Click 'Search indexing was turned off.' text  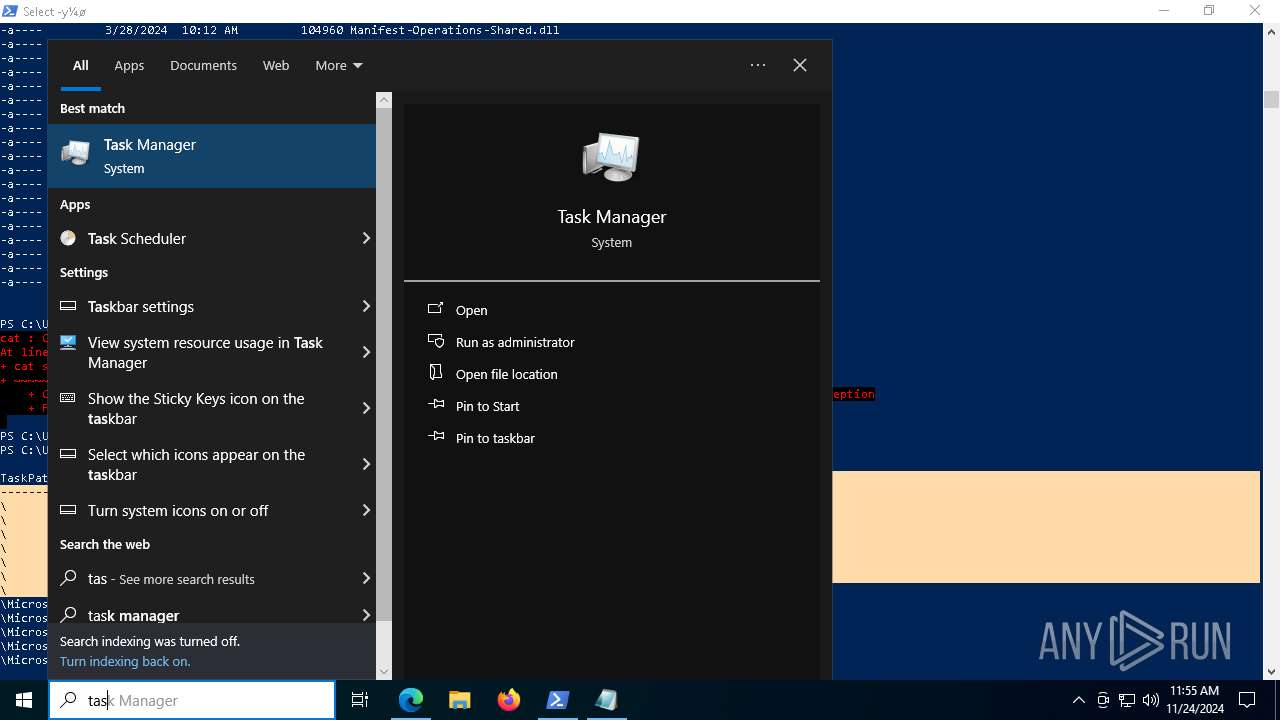pyautogui.click(x=150, y=641)
